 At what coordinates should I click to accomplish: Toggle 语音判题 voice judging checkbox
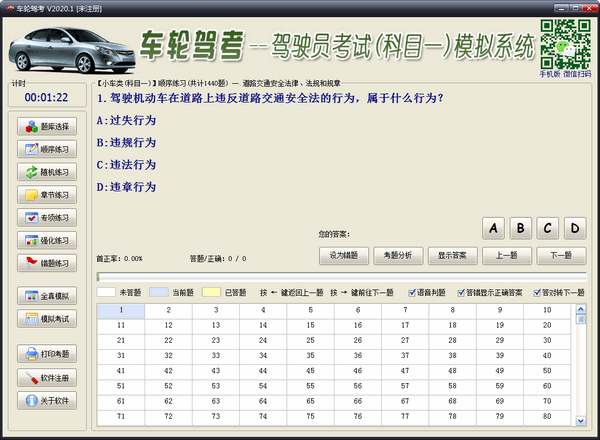pyautogui.click(x=408, y=293)
